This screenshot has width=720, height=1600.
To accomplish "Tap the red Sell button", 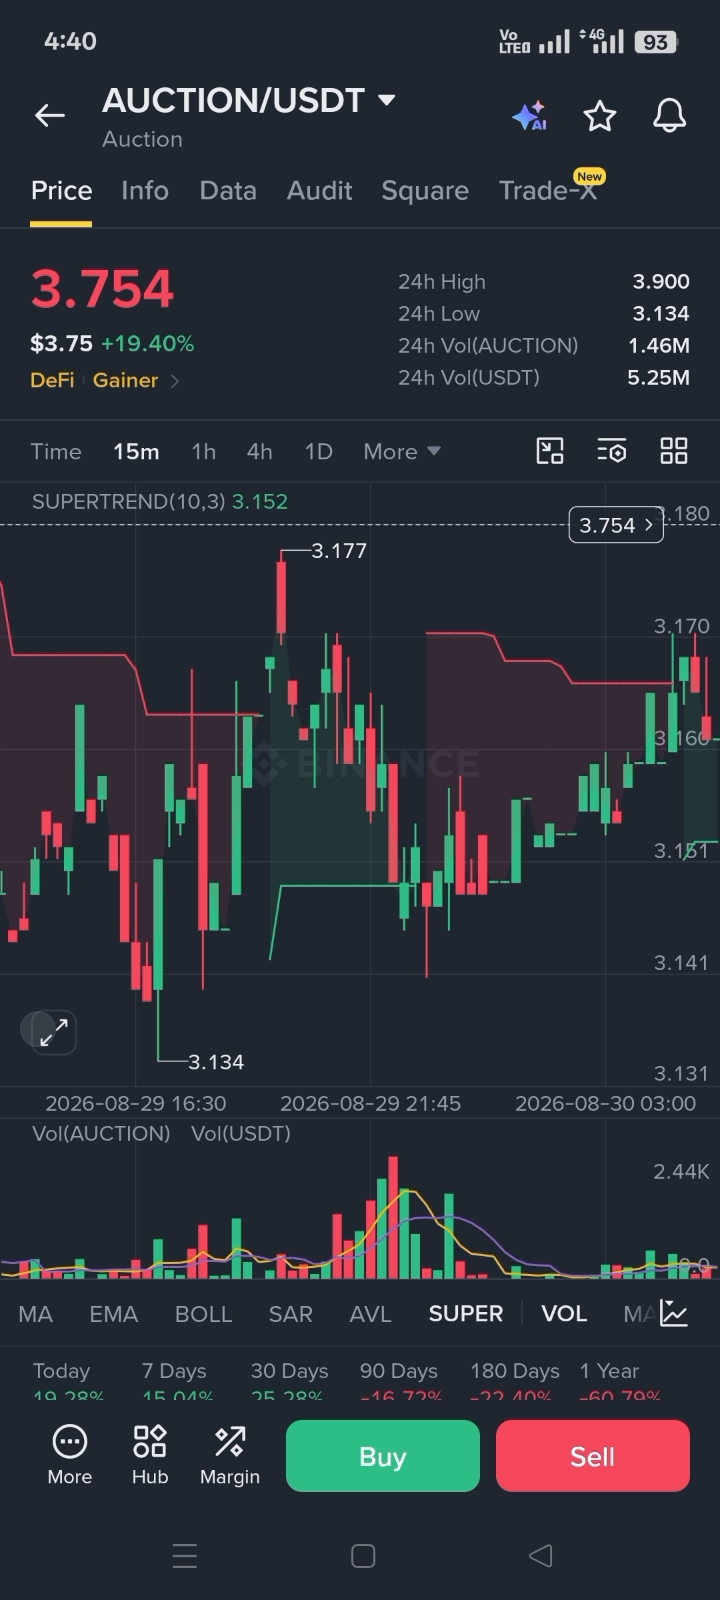I will coord(593,1456).
